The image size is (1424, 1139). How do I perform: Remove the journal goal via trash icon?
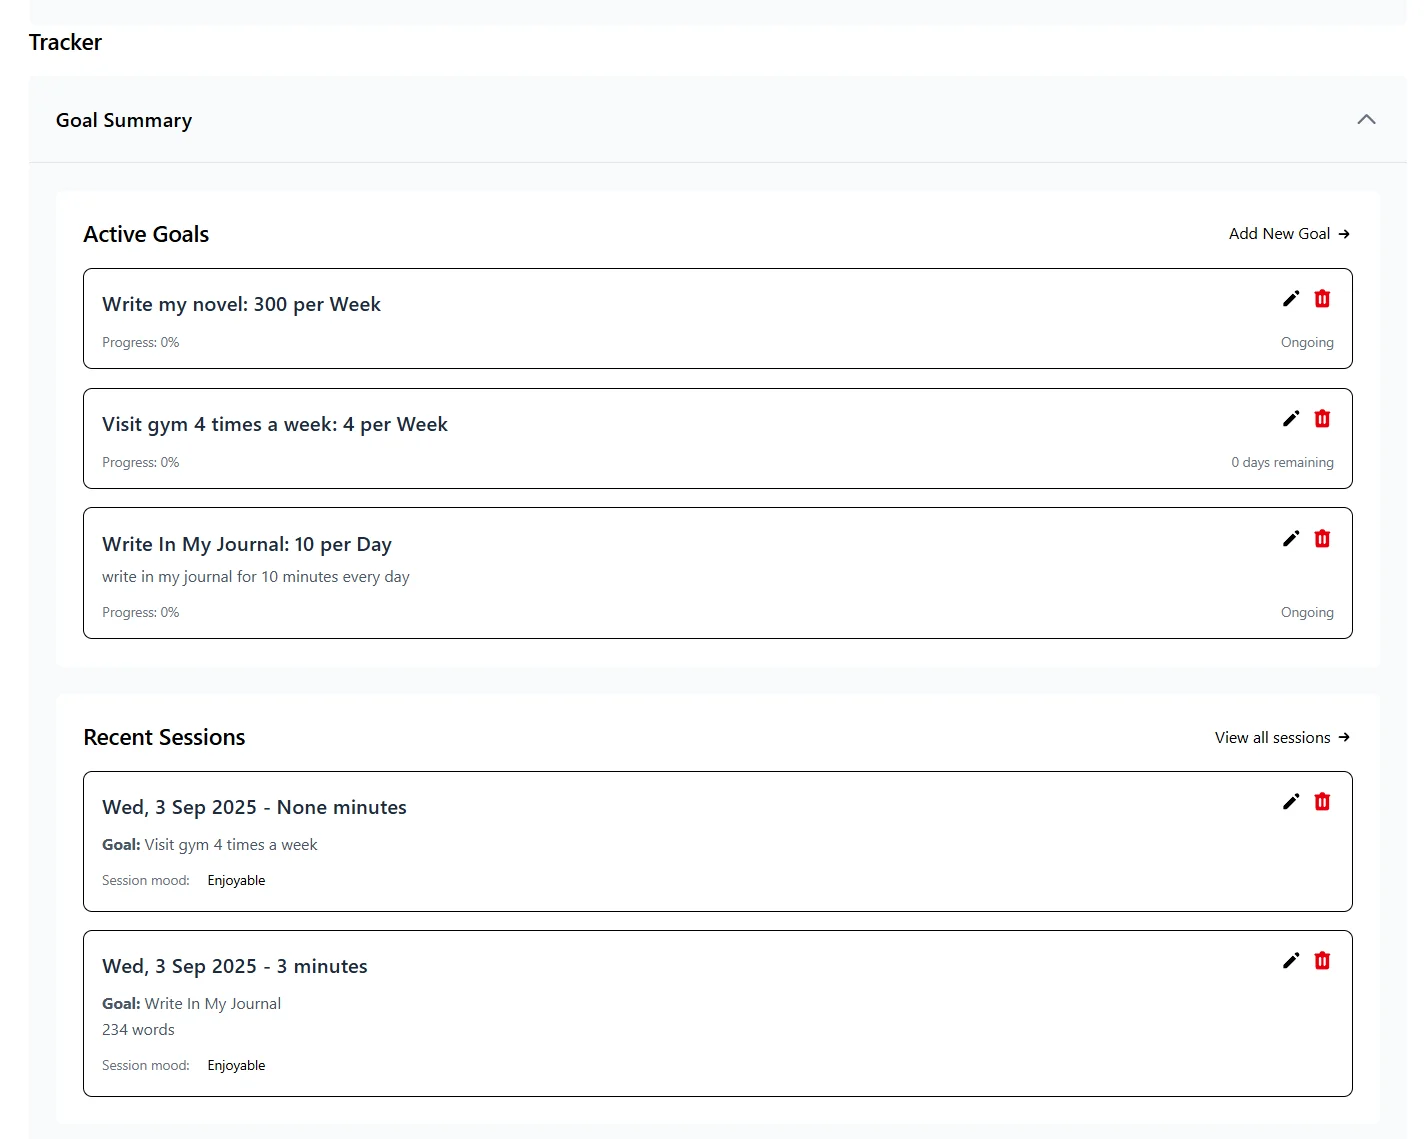point(1322,538)
